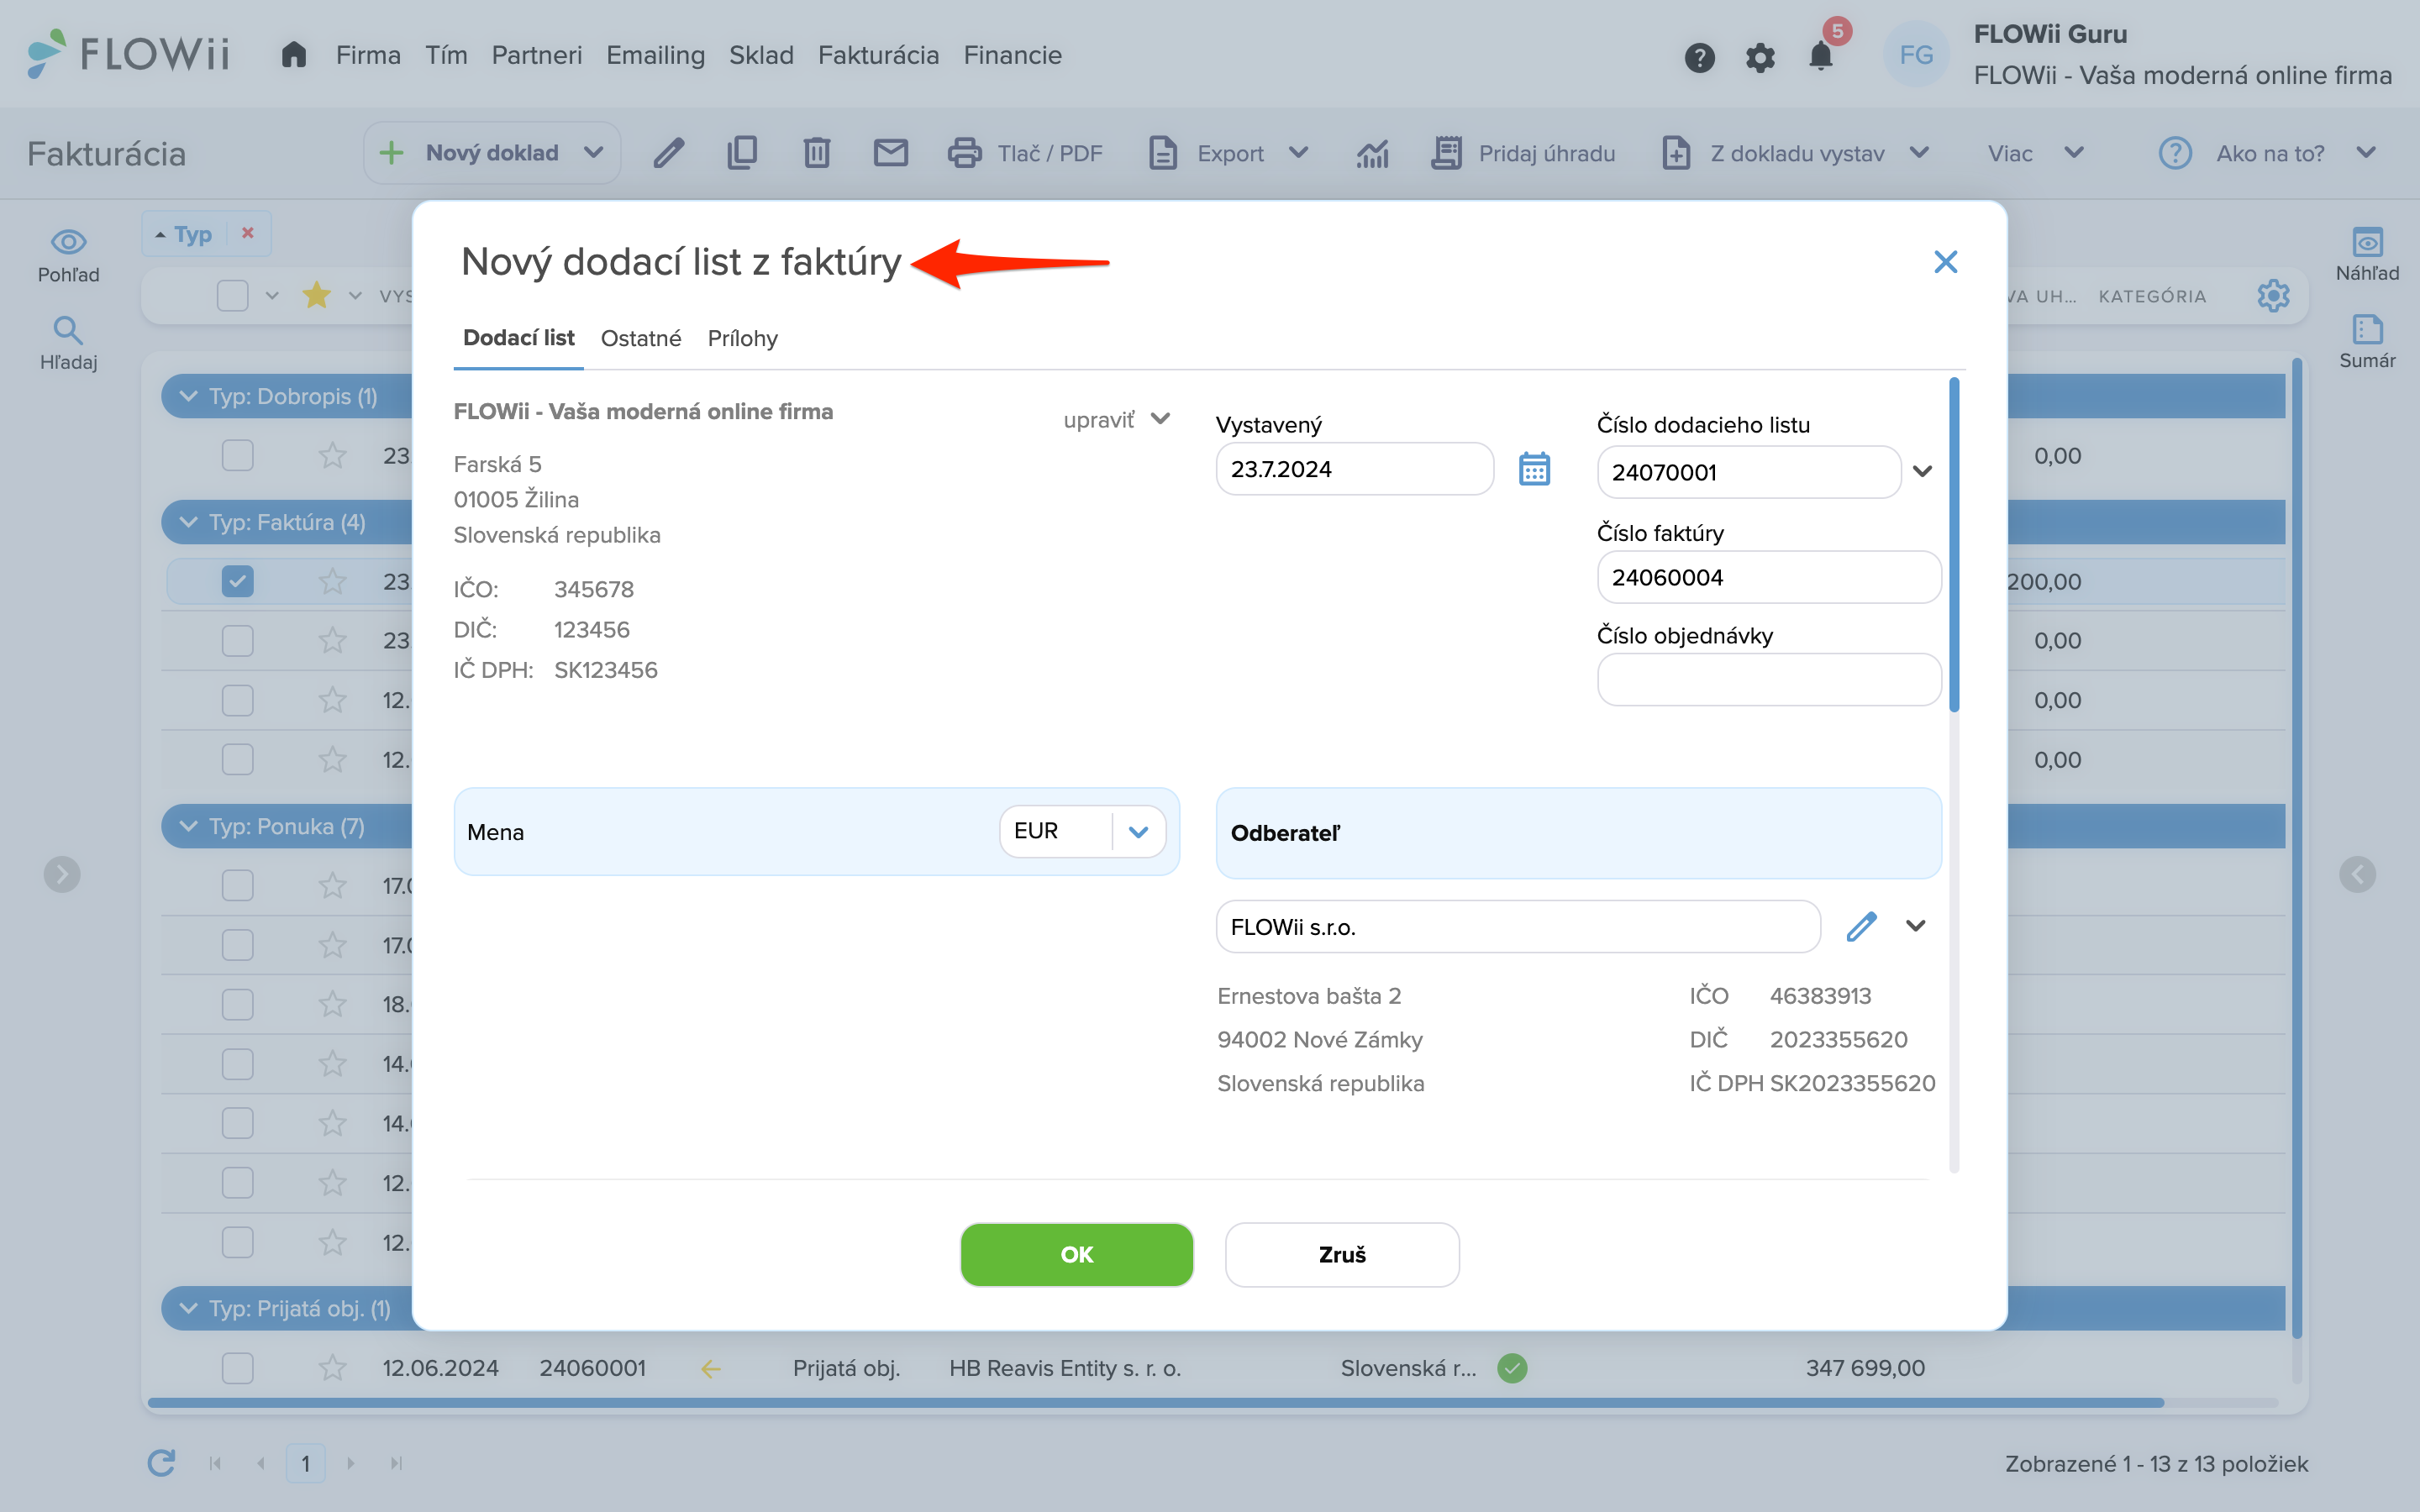2420x1512 pixels.
Task: Click the trash delete toolbar icon
Action: click(817, 153)
